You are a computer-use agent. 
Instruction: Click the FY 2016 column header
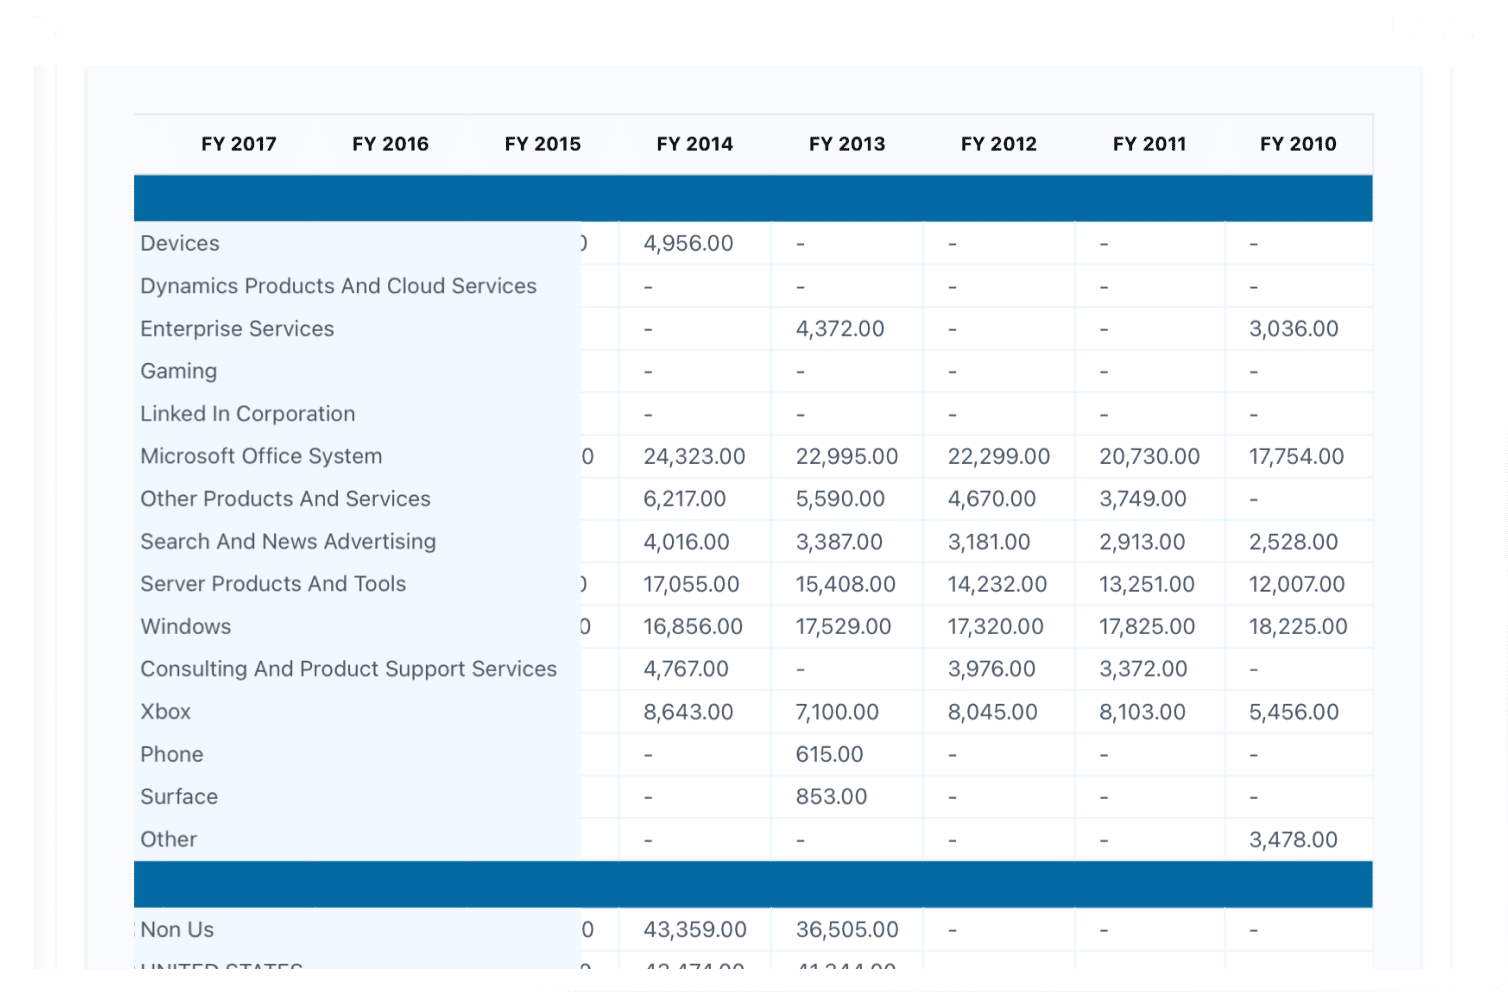390,144
